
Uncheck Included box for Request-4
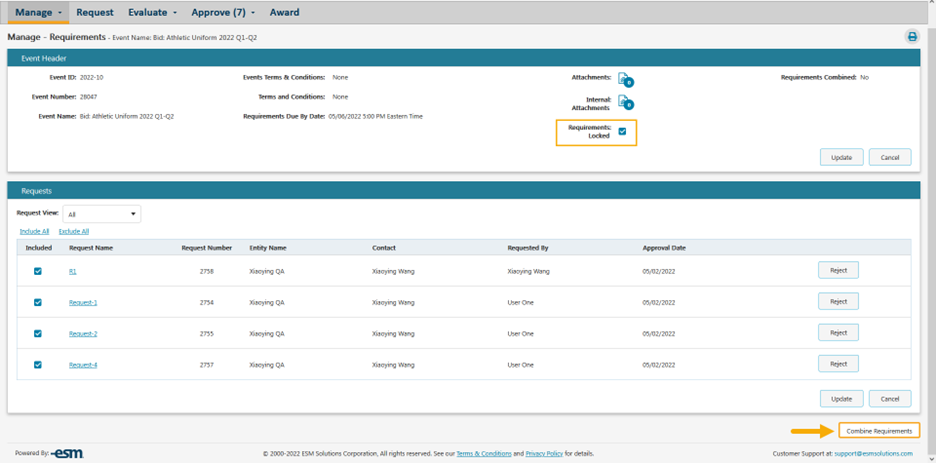coord(38,365)
